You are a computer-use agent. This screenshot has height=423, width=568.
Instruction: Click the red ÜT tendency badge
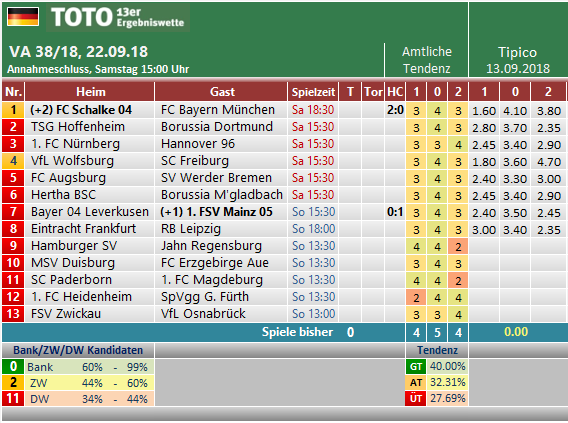(x=415, y=398)
